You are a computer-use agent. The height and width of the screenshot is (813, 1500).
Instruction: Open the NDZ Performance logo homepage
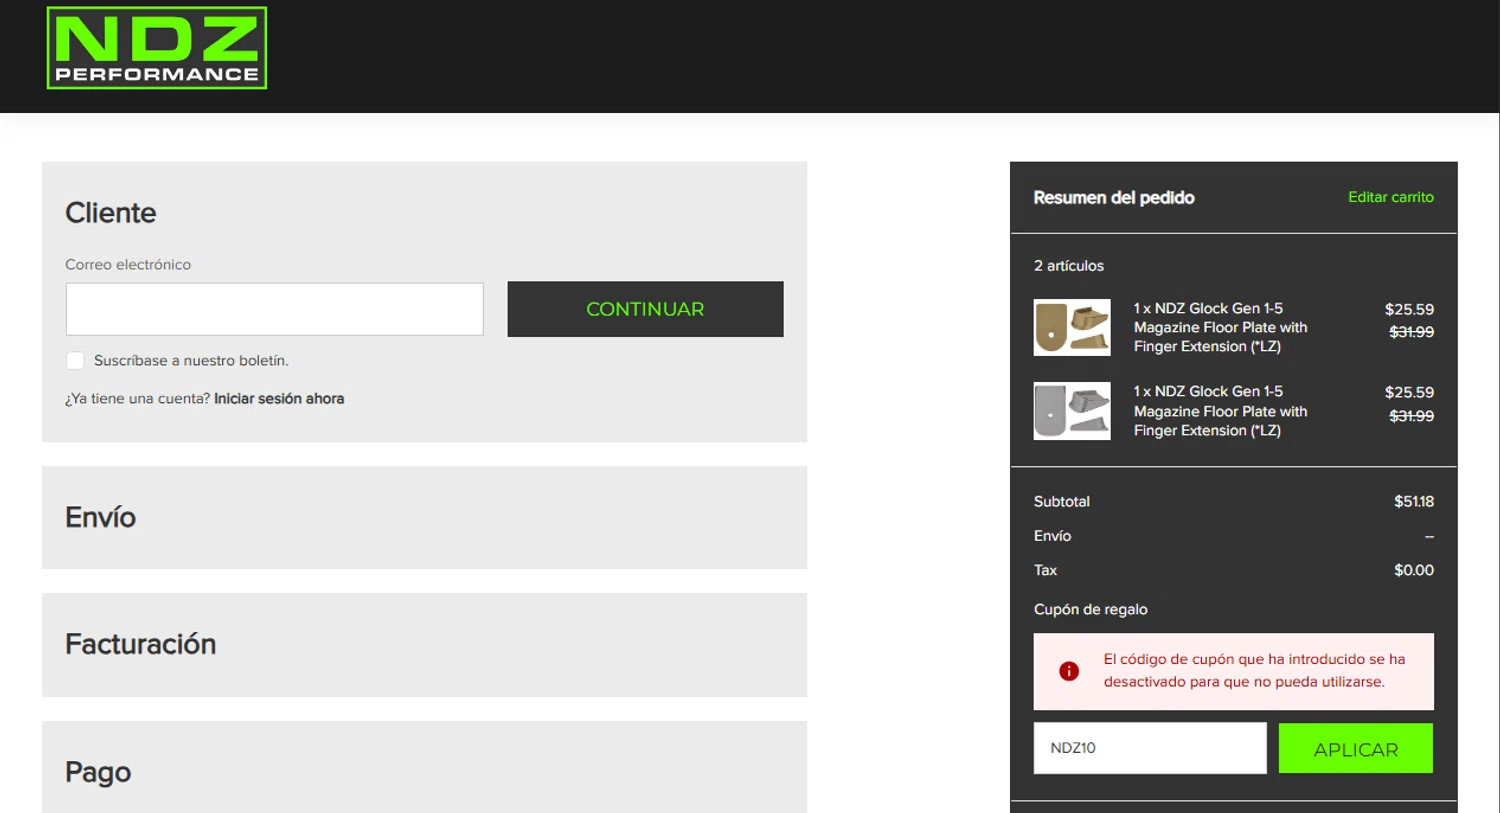tap(157, 48)
